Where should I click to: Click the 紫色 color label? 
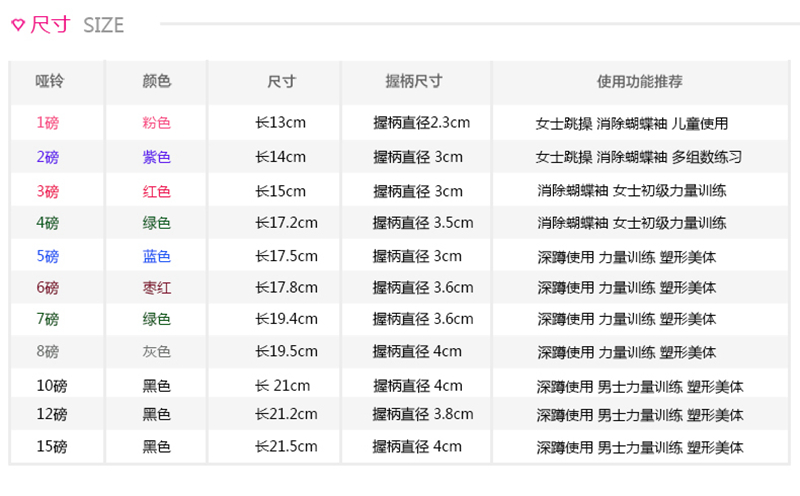pyautogui.click(x=157, y=157)
